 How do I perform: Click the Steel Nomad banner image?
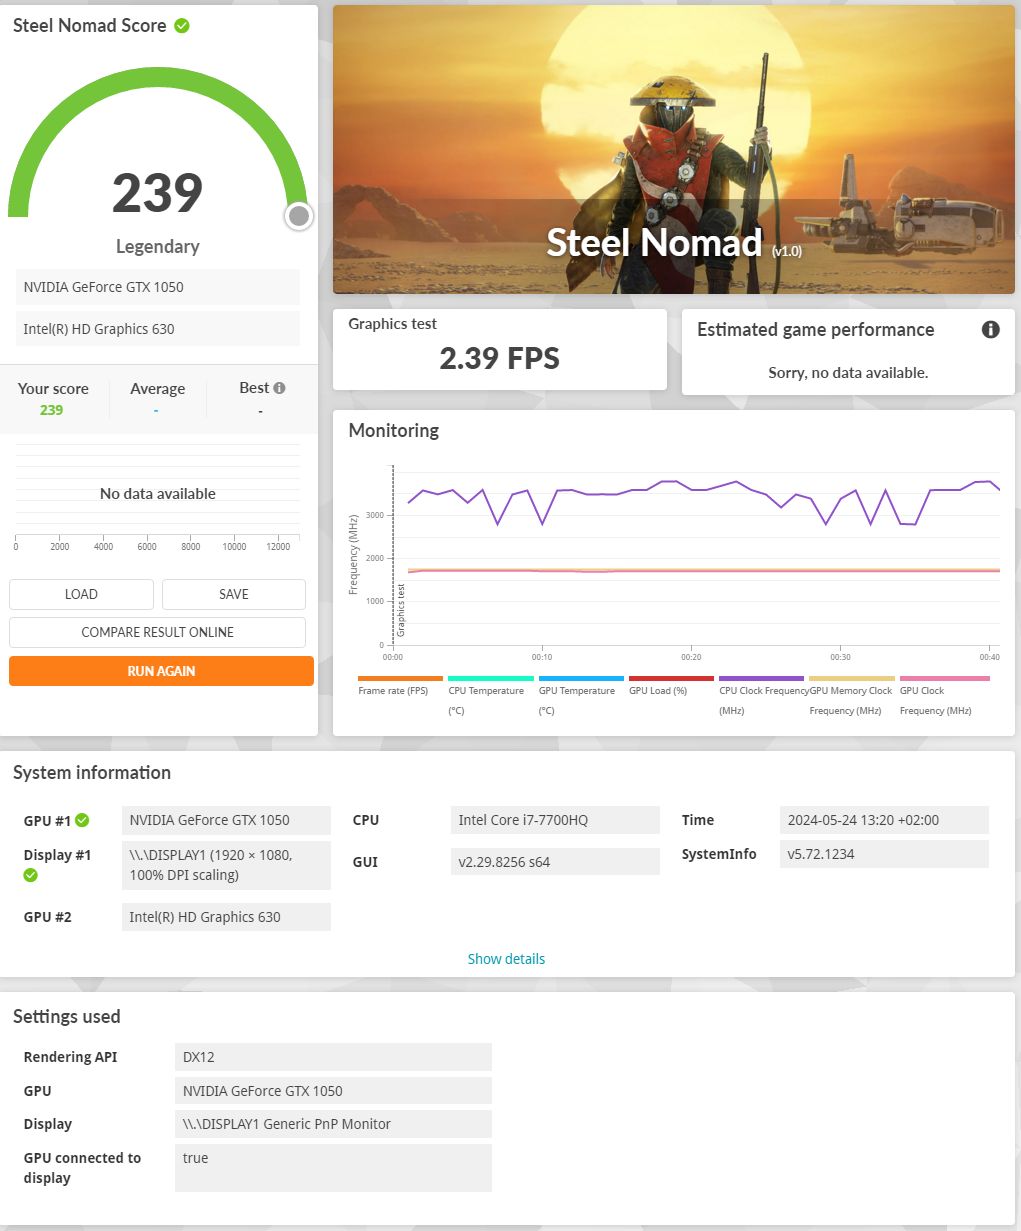(x=674, y=149)
